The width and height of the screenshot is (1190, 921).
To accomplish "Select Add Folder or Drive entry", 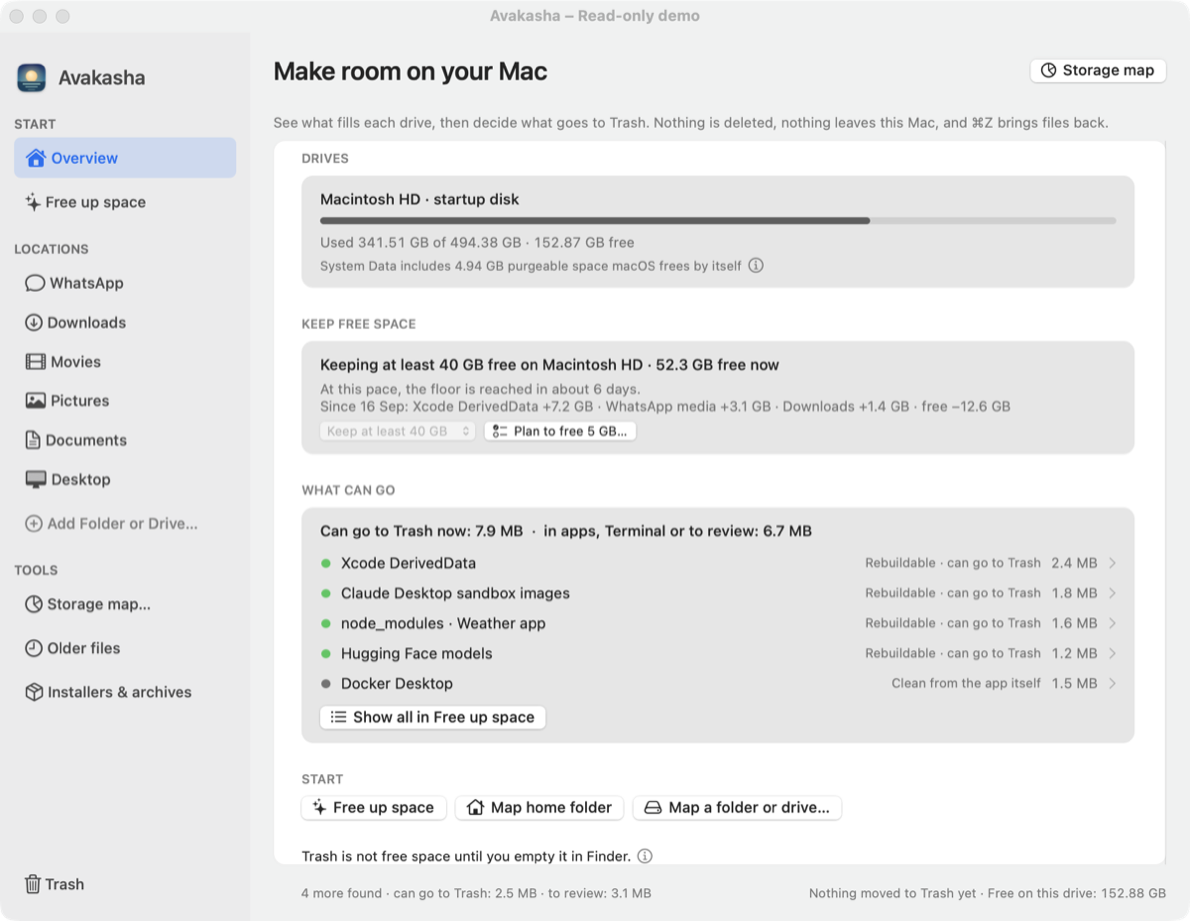I will [125, 523].
